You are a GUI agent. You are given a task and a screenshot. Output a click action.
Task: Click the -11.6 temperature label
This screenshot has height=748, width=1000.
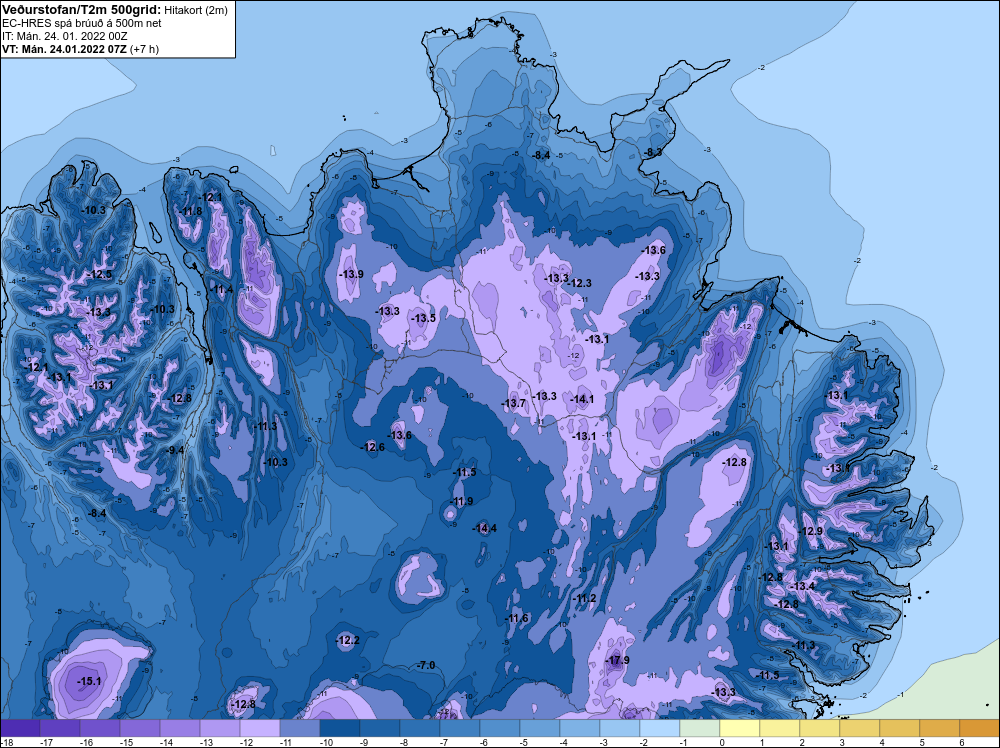(x=517, y=619)
